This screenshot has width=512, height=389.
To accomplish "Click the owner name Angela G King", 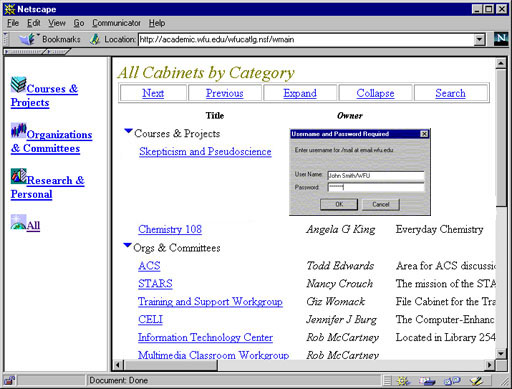I will 341,229.
